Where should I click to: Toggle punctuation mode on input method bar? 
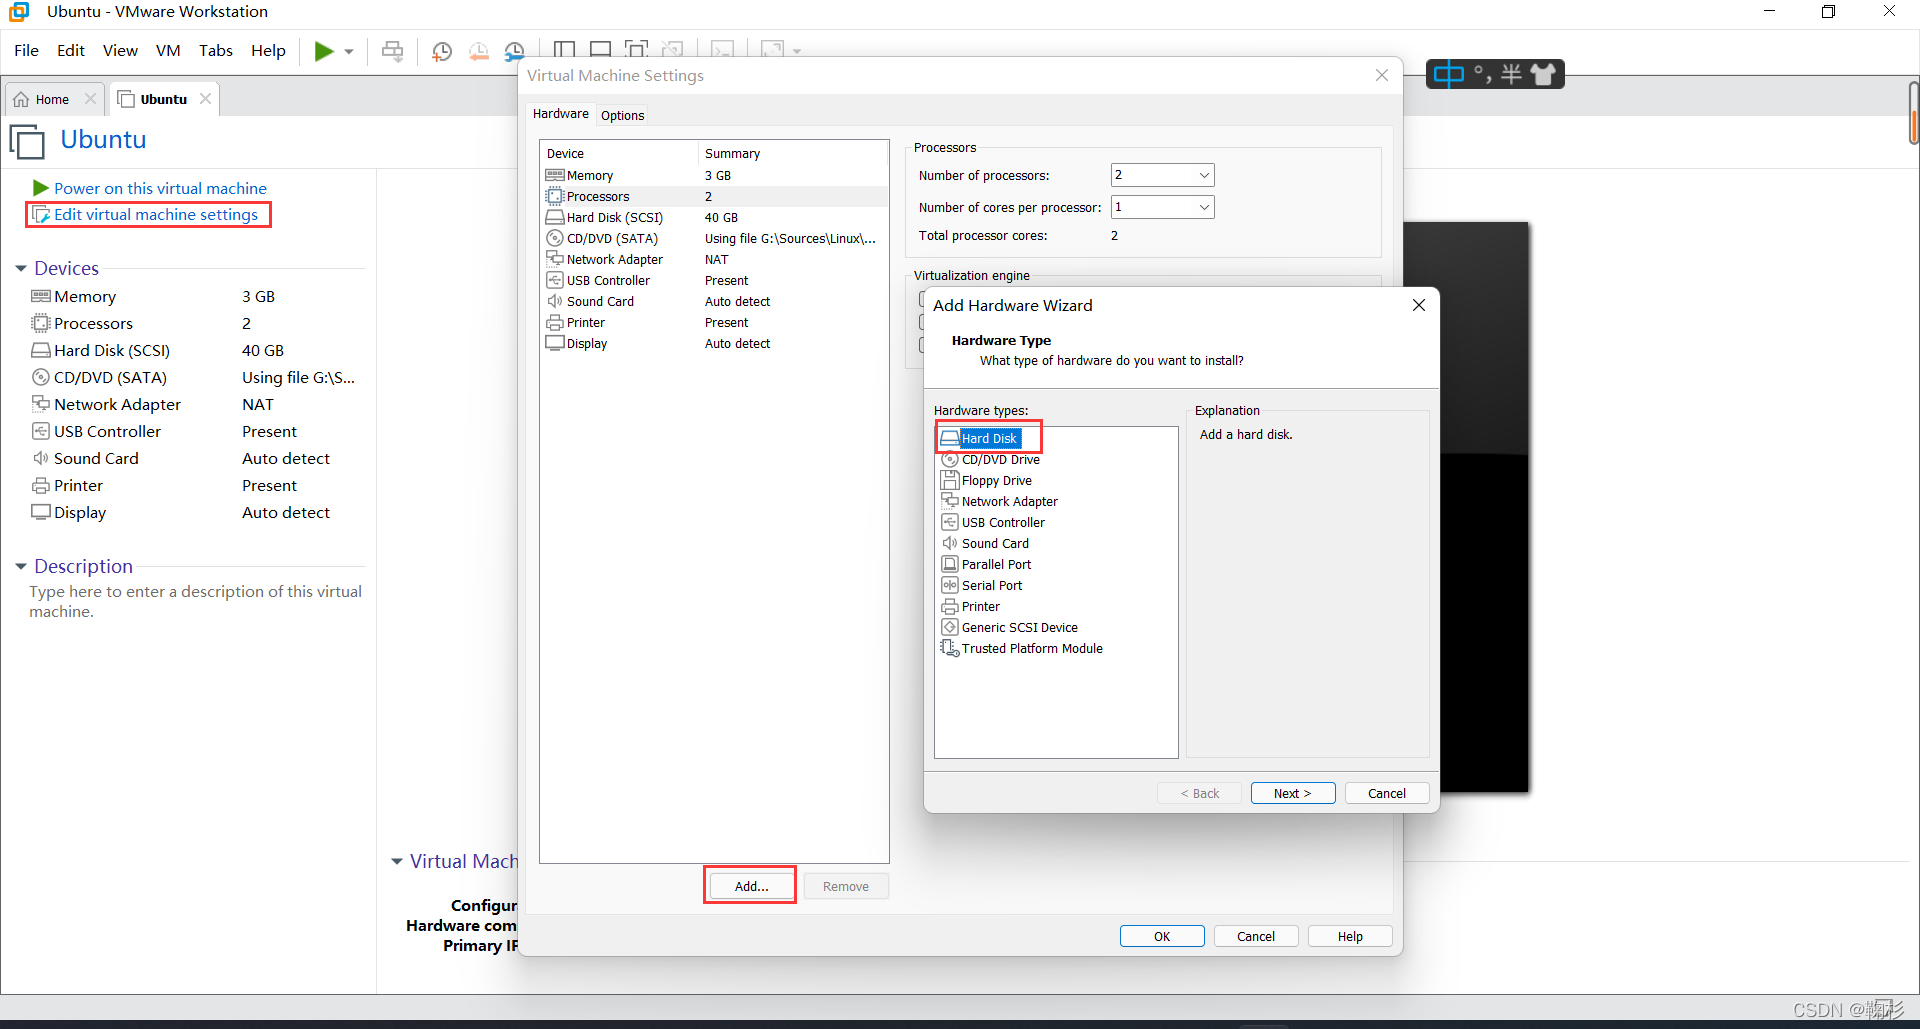(x=1481, y=74)
